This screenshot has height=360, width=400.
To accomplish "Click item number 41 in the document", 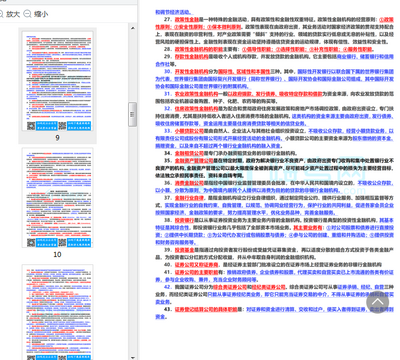I will (168, 272).
